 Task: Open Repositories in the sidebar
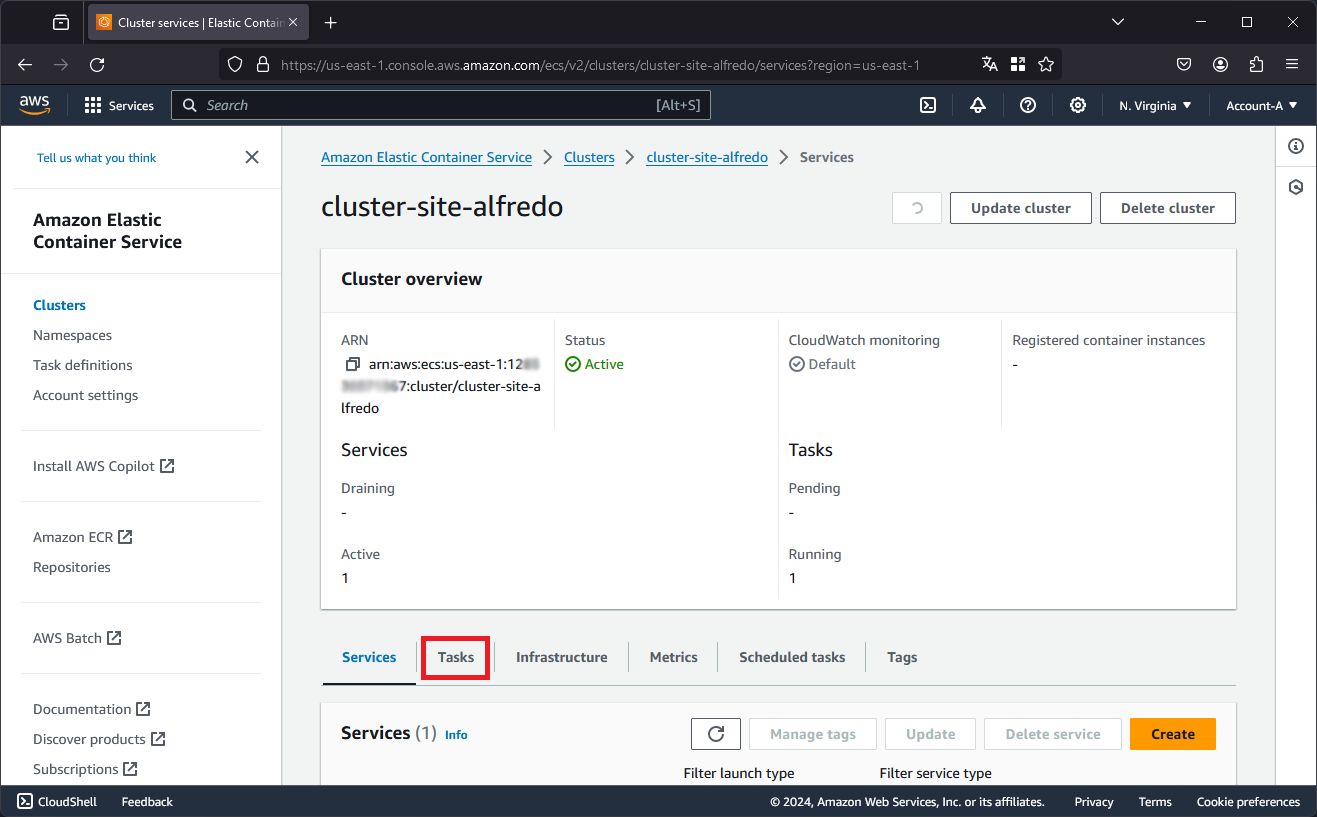click(72, 567)
